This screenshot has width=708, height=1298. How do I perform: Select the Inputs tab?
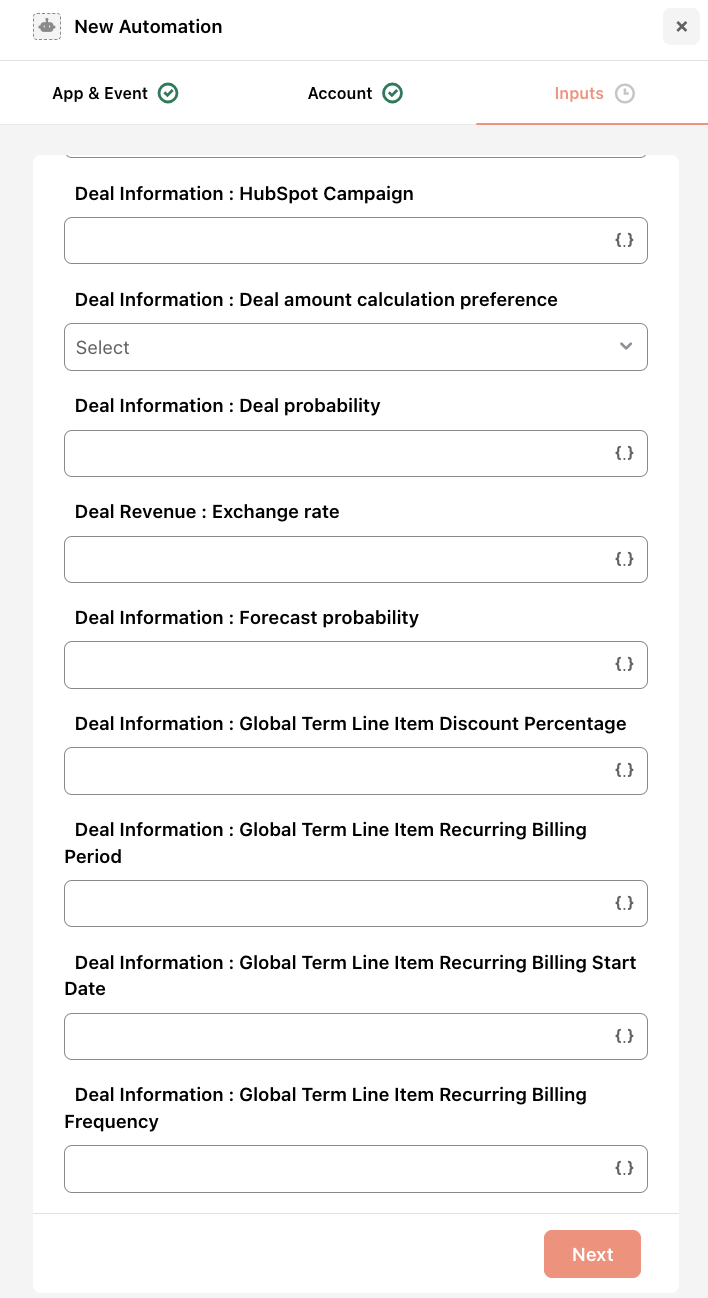point(594,93)
